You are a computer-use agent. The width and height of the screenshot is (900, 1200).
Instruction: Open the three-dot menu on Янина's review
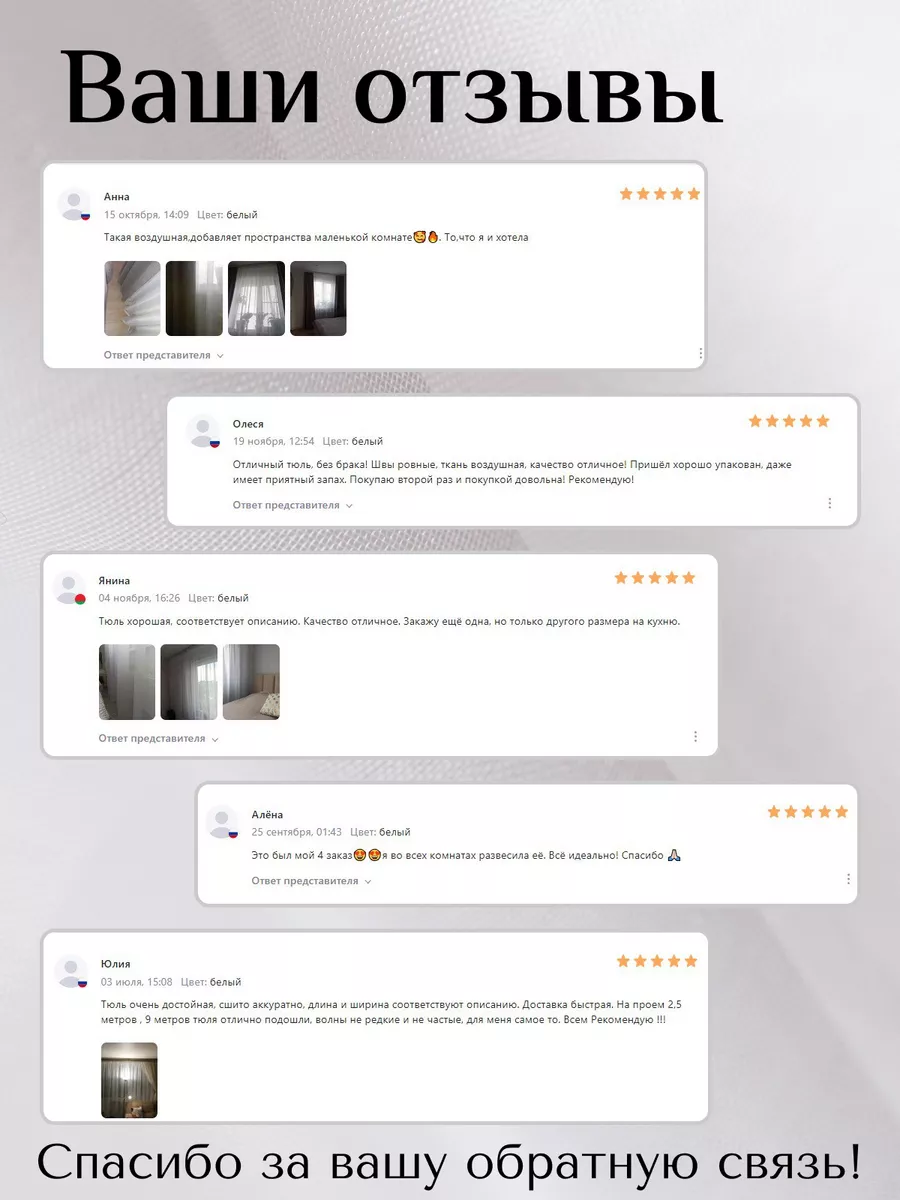[695, 736]
